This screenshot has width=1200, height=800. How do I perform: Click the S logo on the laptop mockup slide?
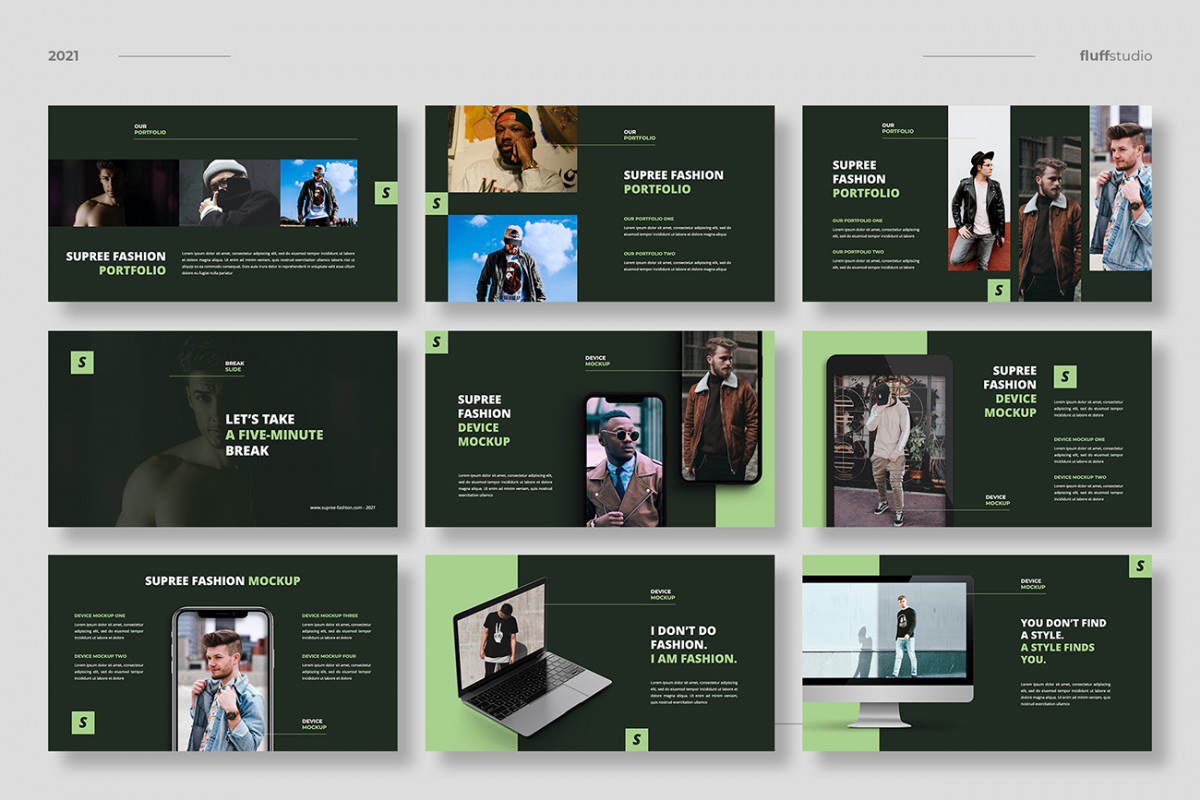coord(637,740)
